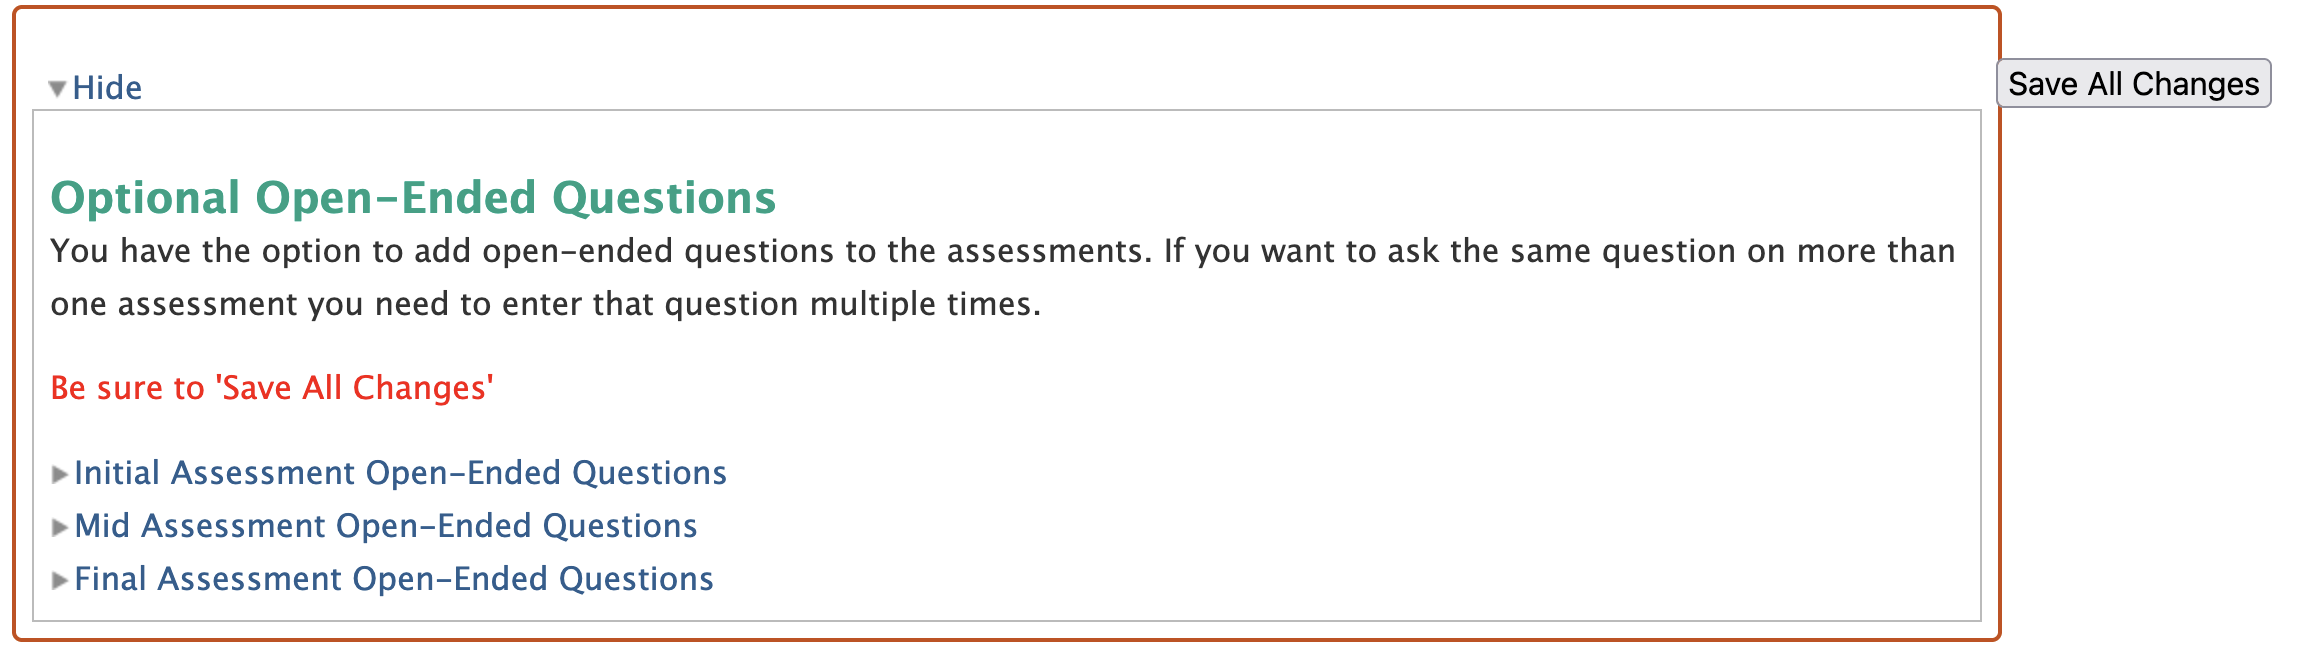Open Mid Assessment Open-Ended Questions link
Image resolution: width=2306 pixels, height=658 pixels.
click(x=385, y=526)
